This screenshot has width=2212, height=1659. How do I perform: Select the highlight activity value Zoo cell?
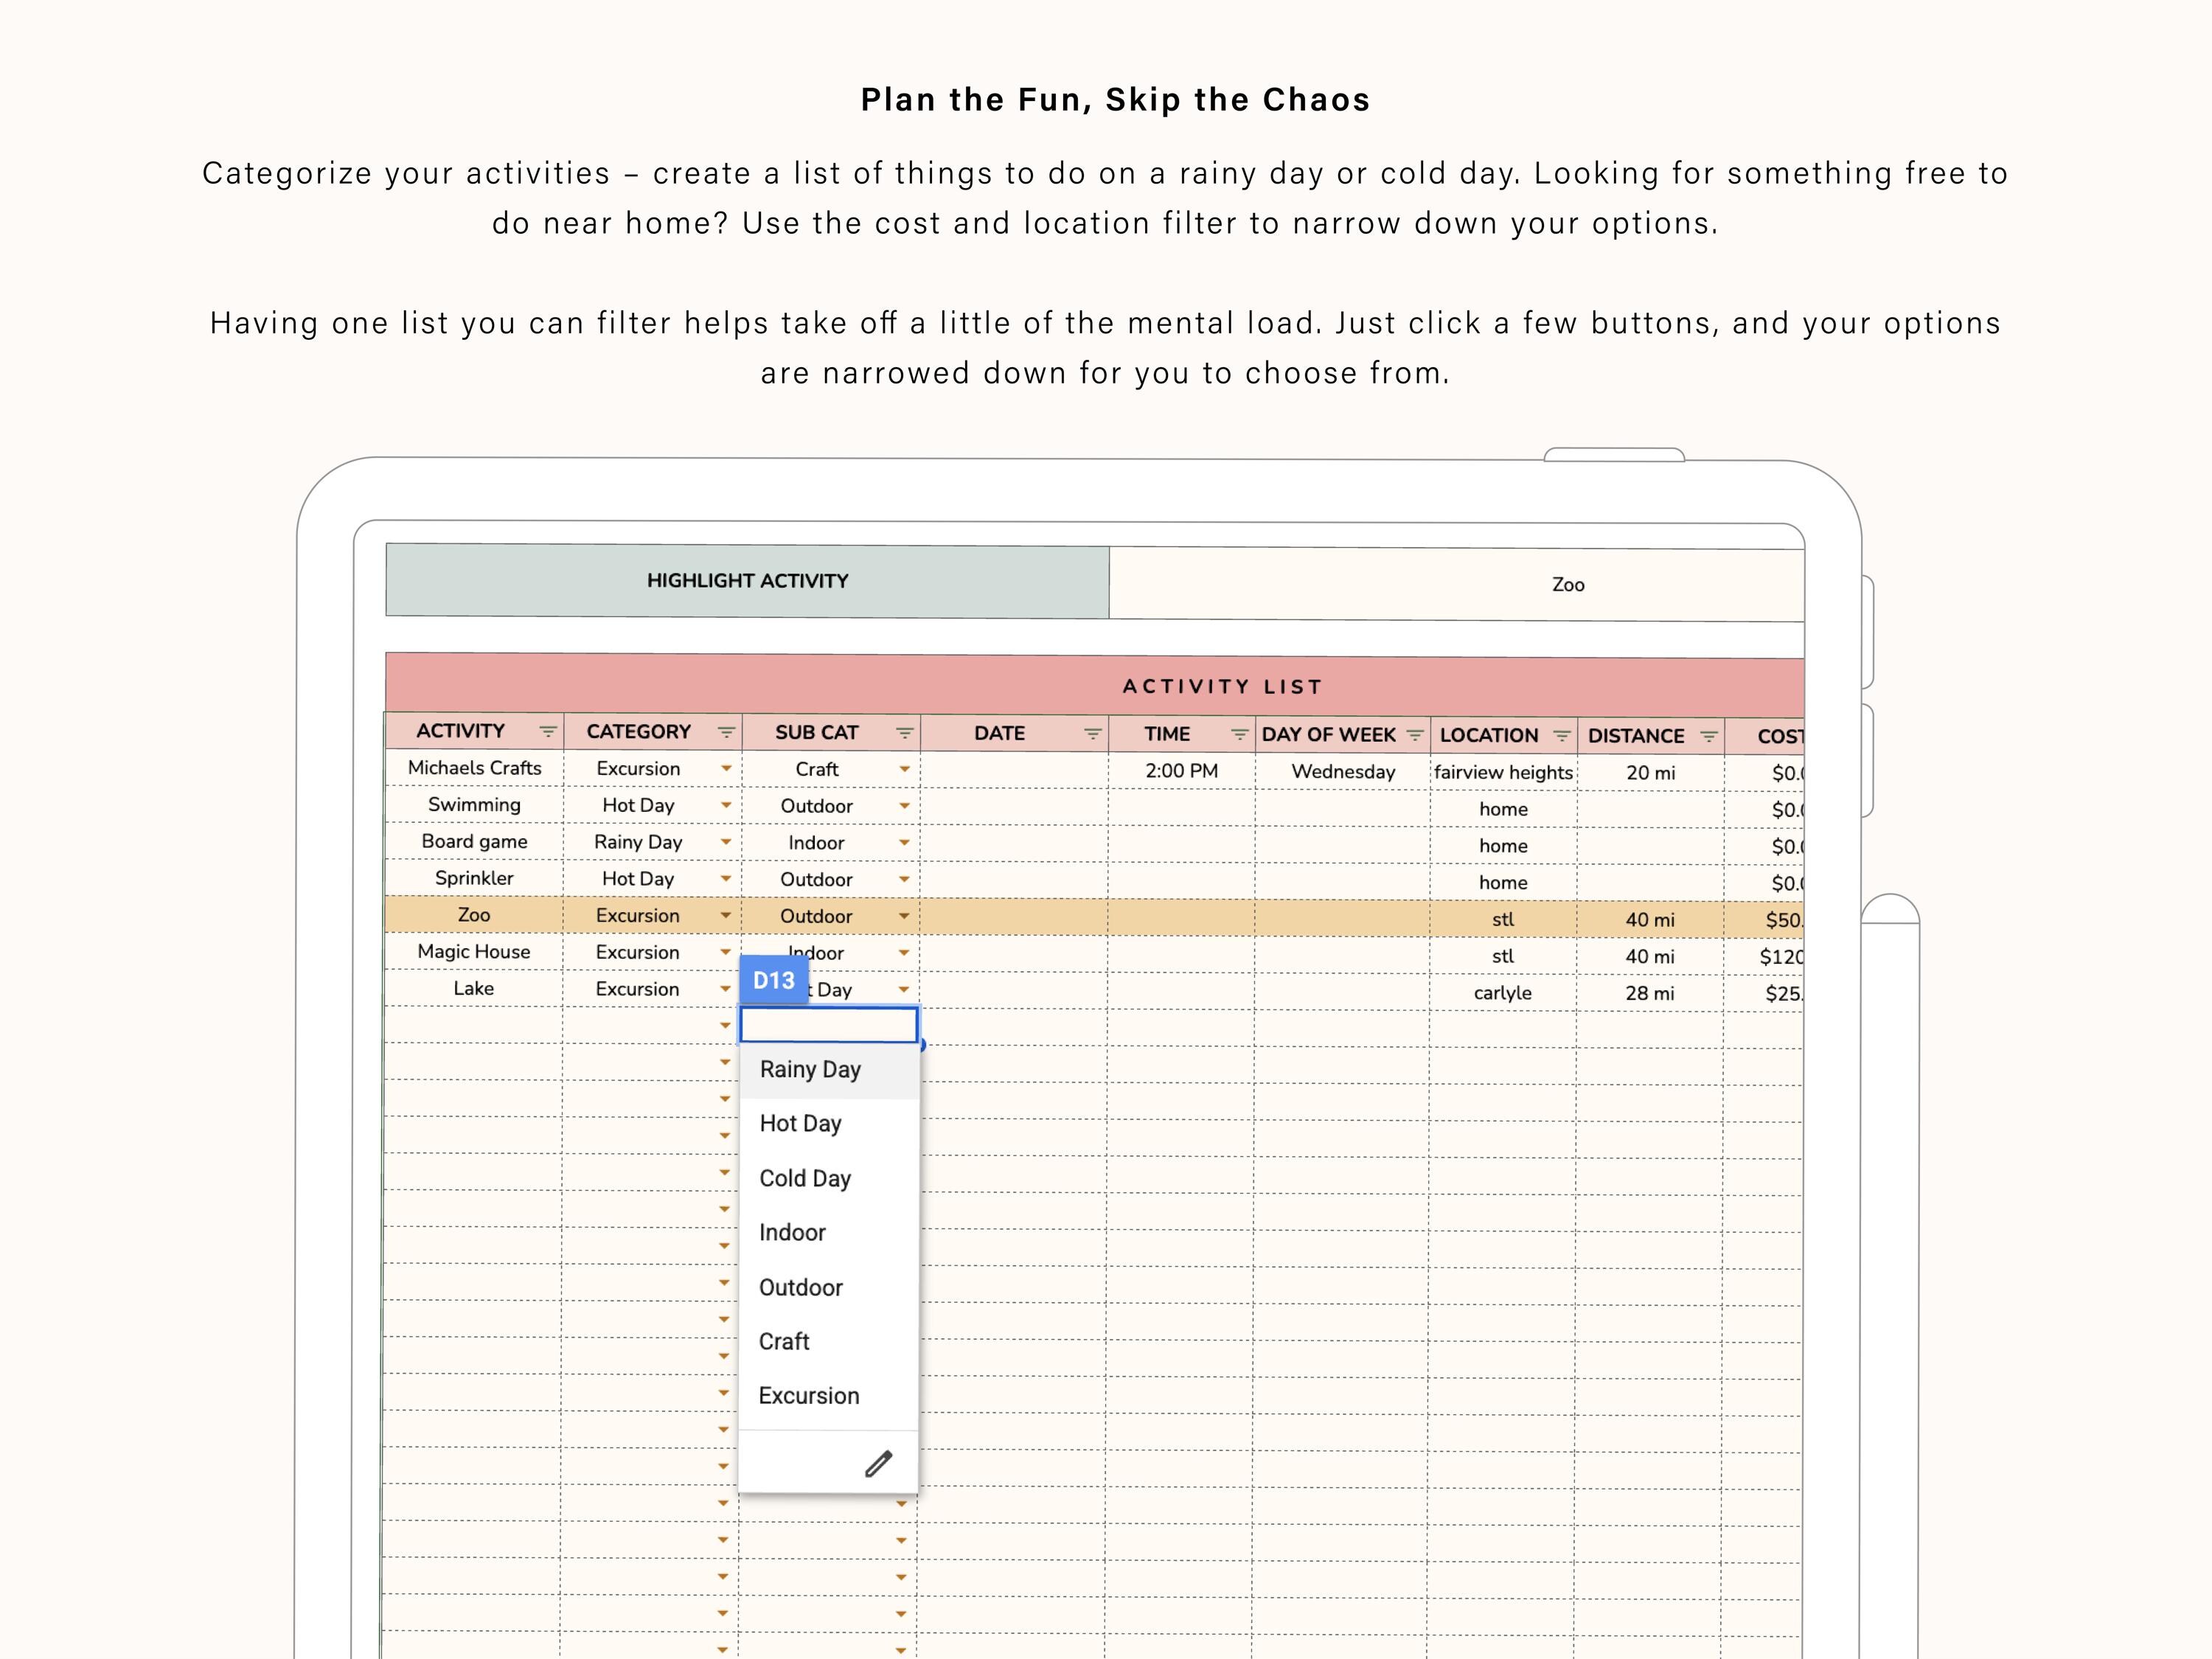coord(1457,584)
